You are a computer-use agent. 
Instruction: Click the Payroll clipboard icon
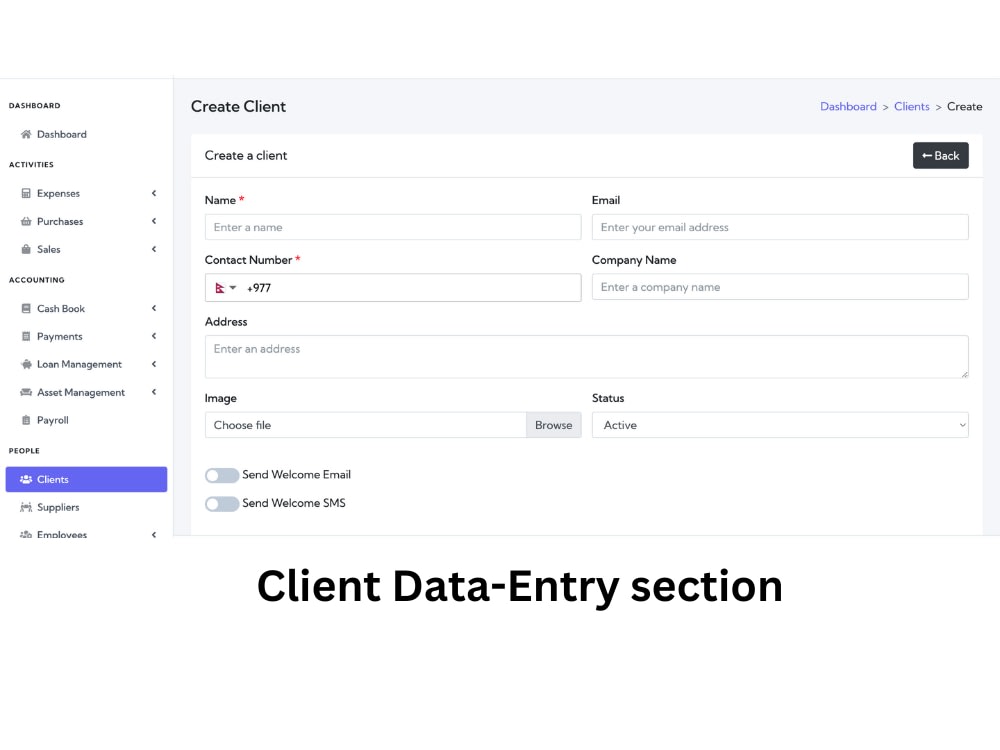pyautogui.click(x=26, y=420)
